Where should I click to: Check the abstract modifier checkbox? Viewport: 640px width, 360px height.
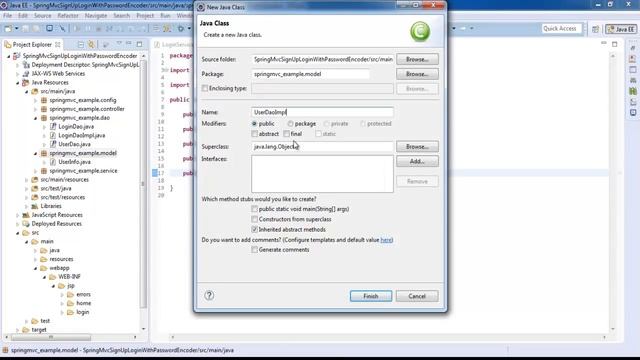click(254, 134)
